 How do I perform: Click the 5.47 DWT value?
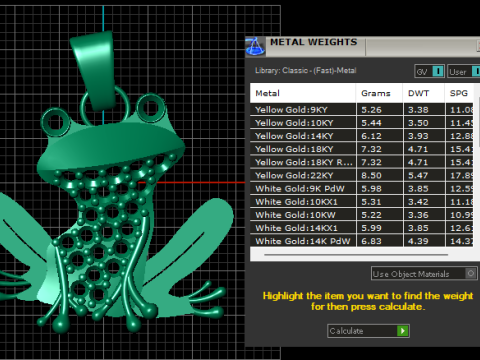[418, 175]
